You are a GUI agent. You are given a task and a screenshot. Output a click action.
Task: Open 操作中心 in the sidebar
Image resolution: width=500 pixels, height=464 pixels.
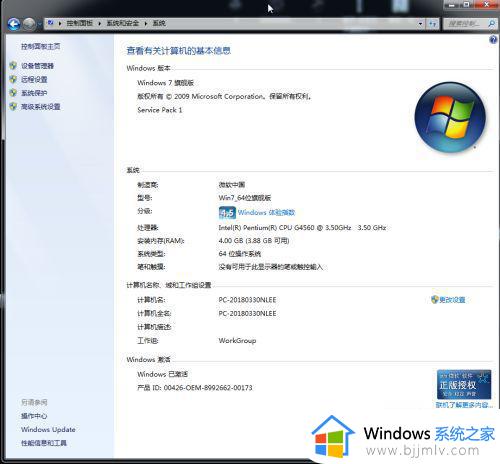click(34, 416)
